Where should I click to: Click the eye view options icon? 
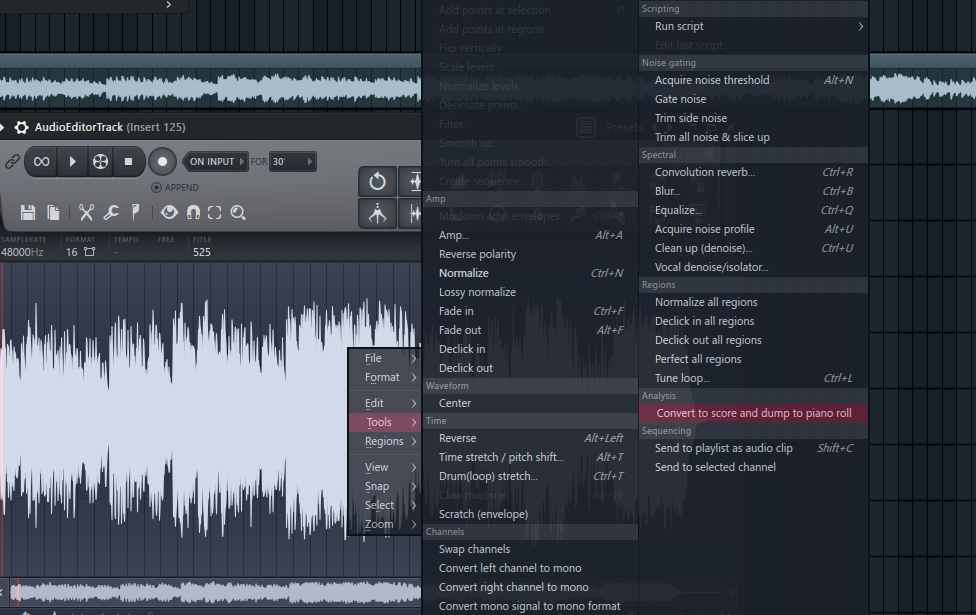tap(170, 212)
